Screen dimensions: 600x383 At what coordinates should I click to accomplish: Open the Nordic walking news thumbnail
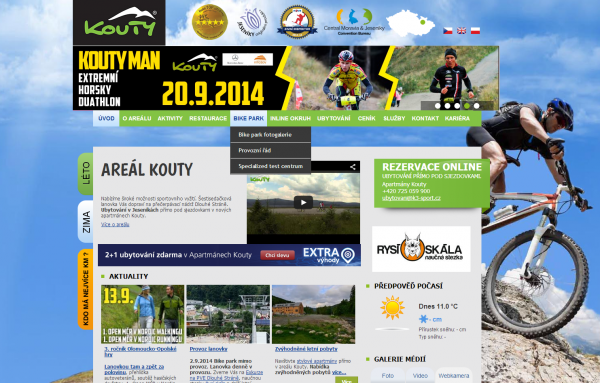(143, 314)
